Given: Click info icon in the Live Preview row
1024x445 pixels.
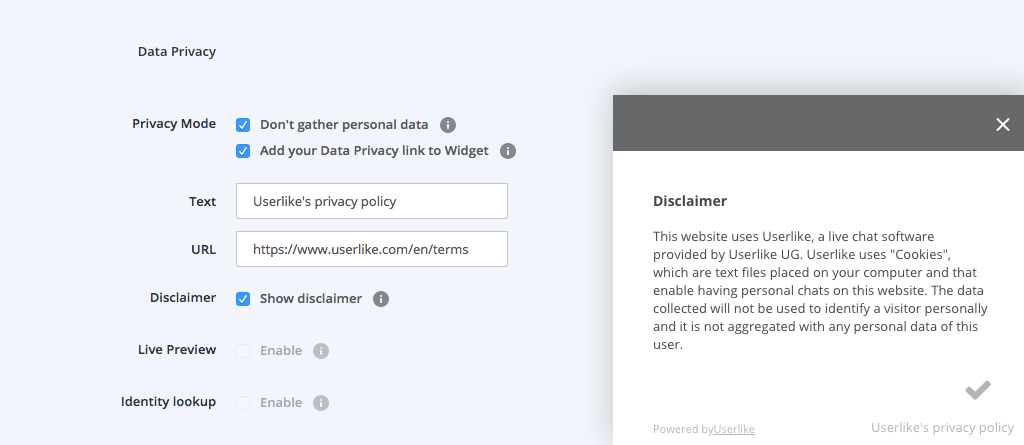Looking at the screenshot, I should point(321,351).
